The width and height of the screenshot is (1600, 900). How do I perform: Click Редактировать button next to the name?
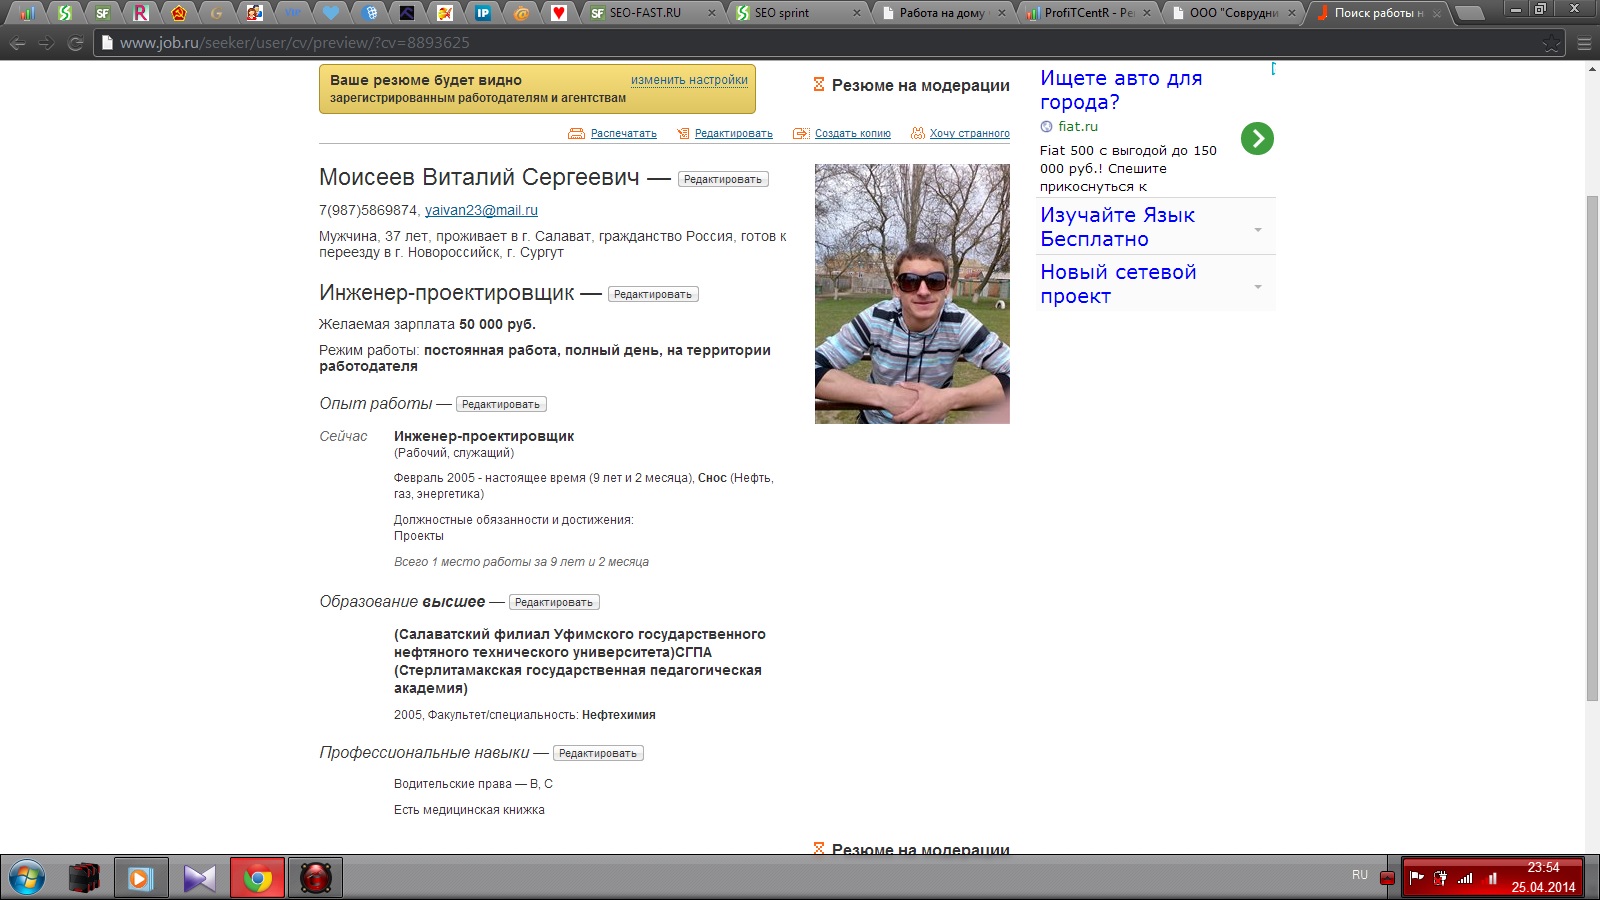click(723, 179)
